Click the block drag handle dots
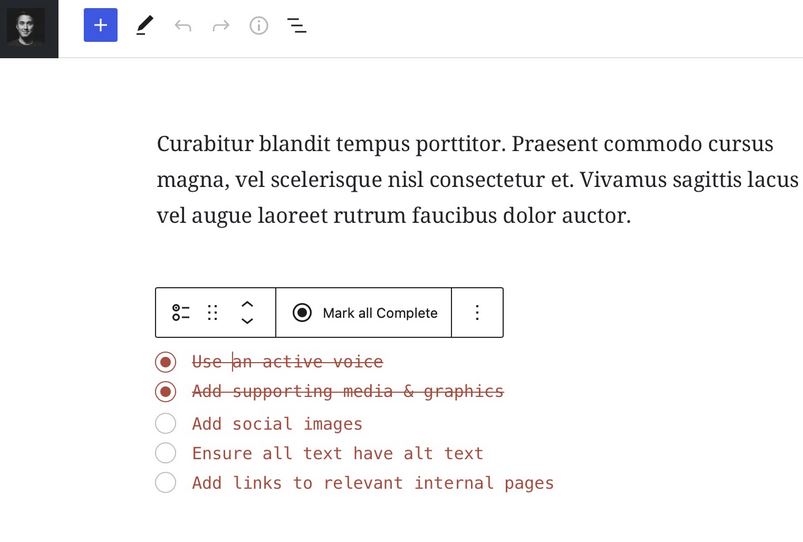Image resolution: width=803 pixels, height=542 pixels. [x=213, y=312]
